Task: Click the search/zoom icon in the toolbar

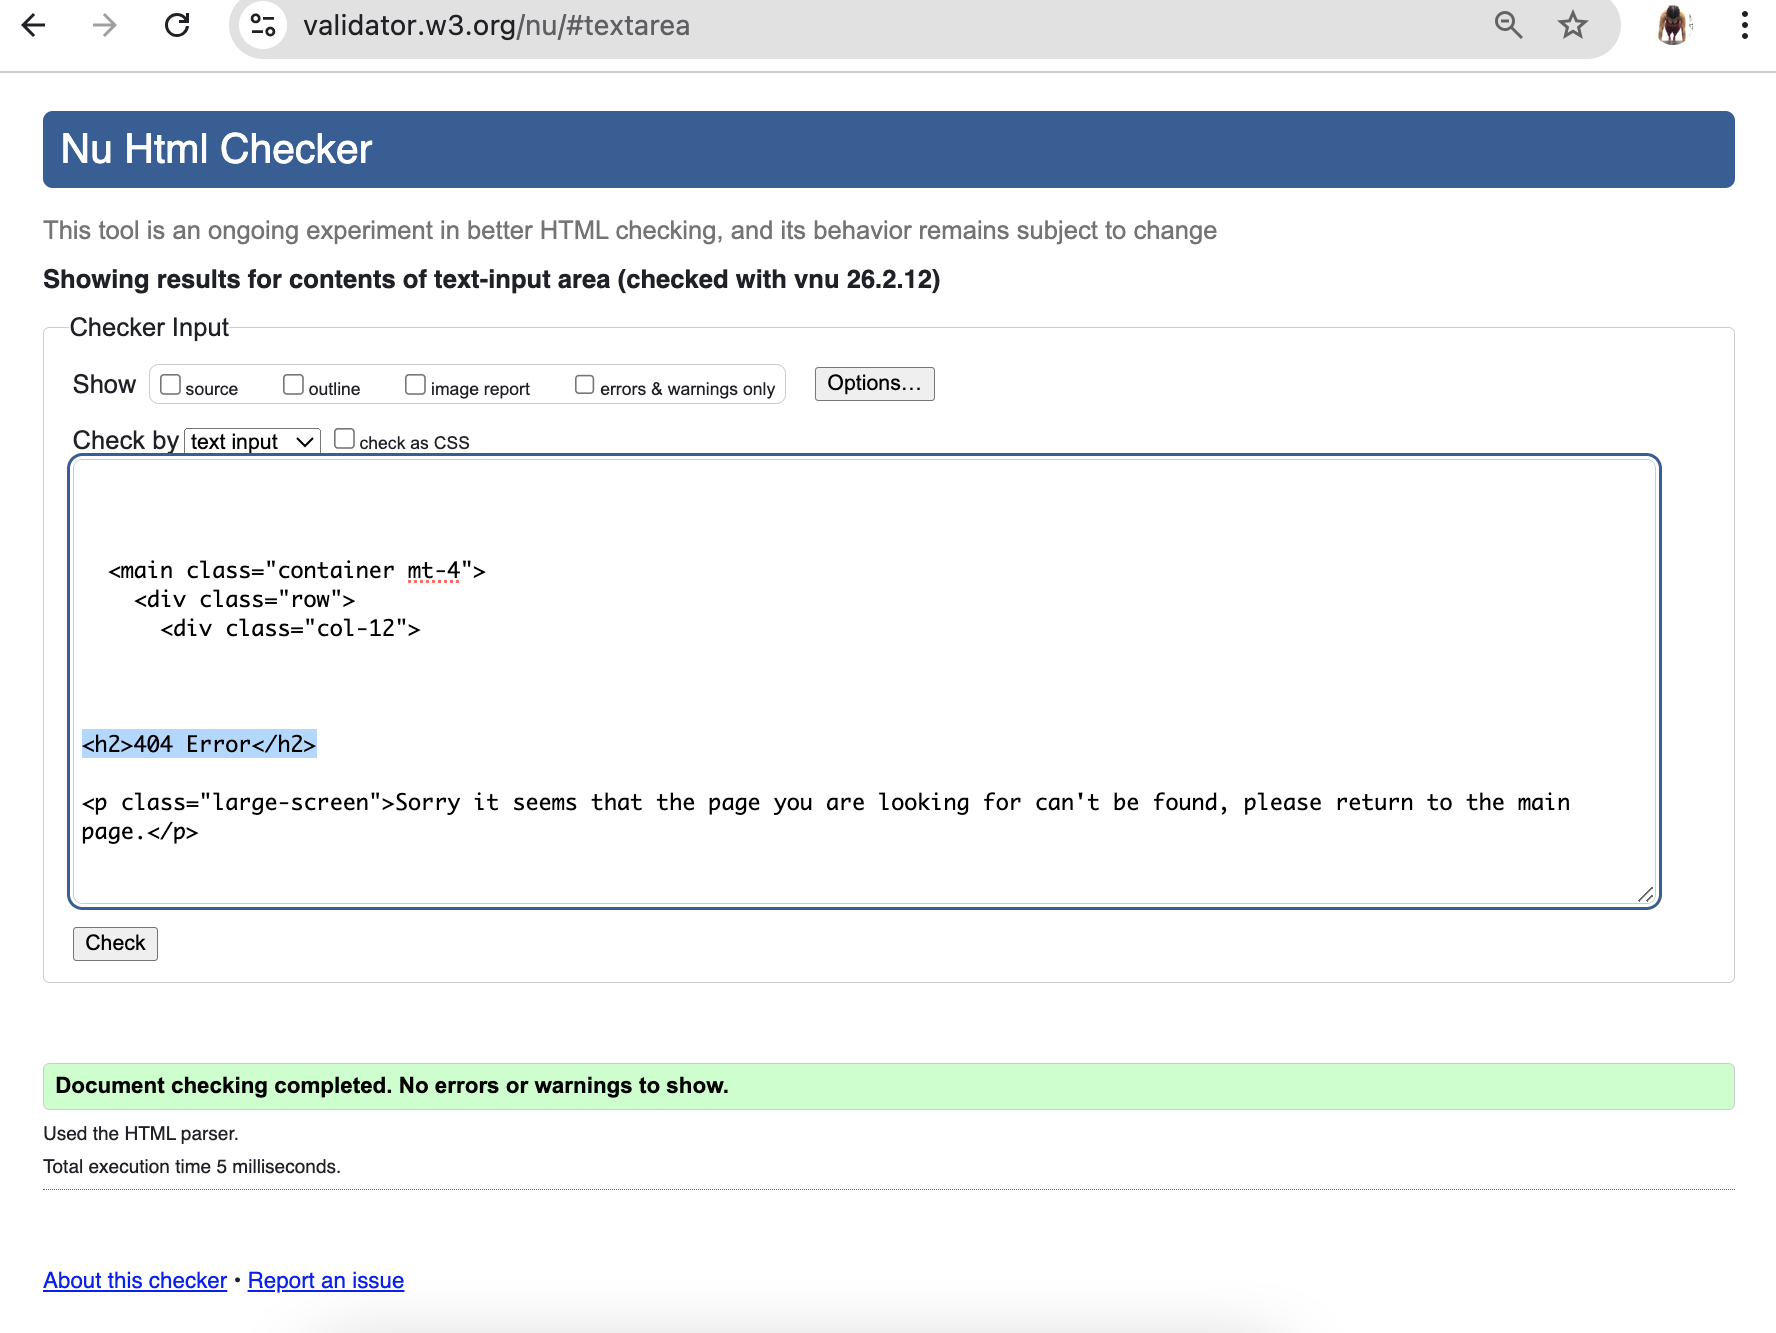Action: tap(1509, 26)
